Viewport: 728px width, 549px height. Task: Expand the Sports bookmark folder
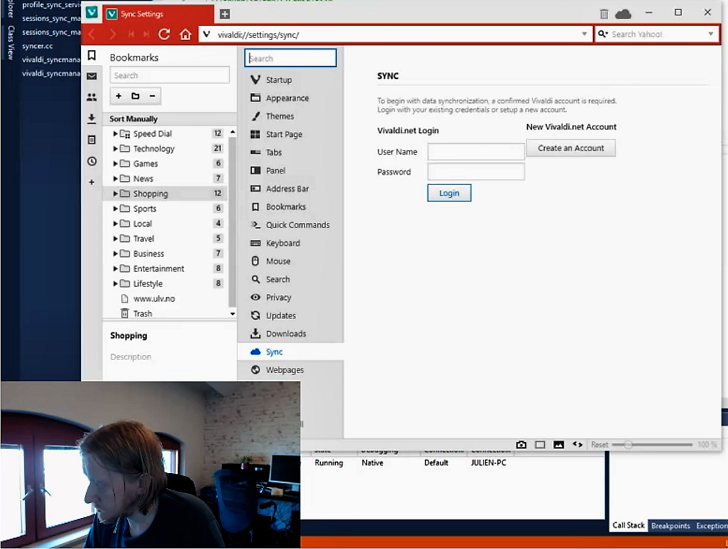pyautogui.click(x=115, y=209)
